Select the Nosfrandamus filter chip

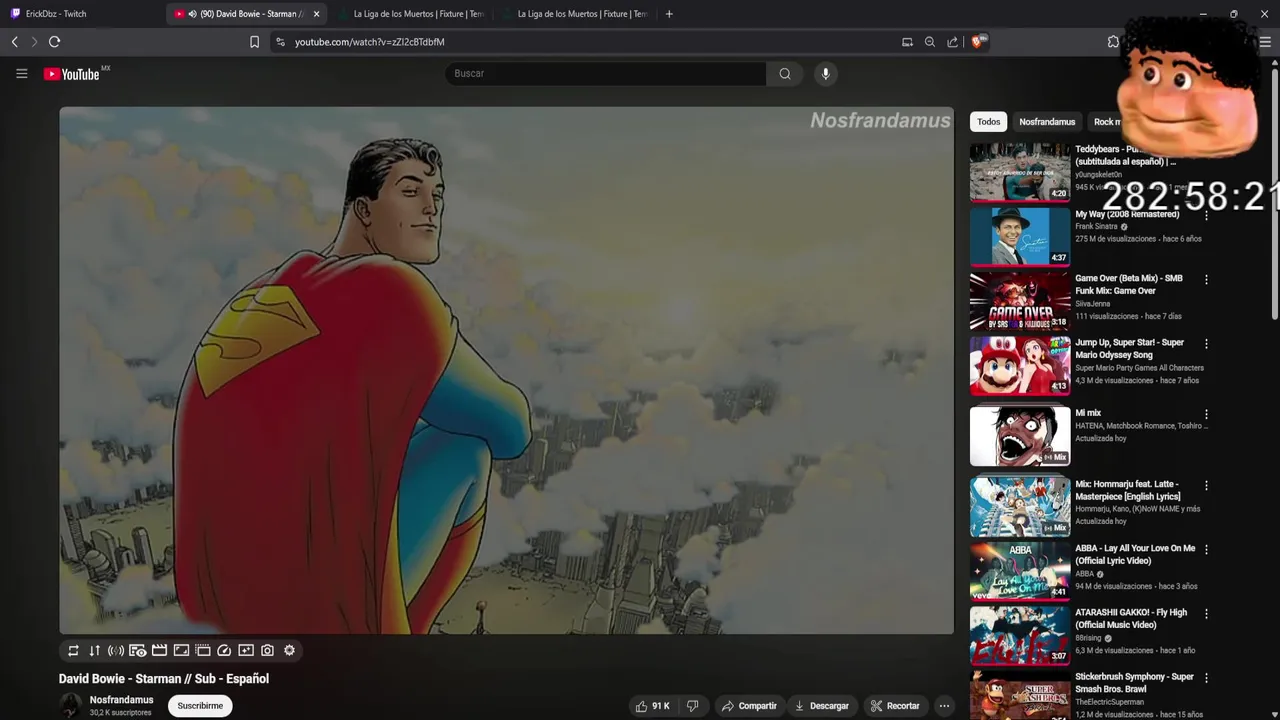click(1047, 122)
